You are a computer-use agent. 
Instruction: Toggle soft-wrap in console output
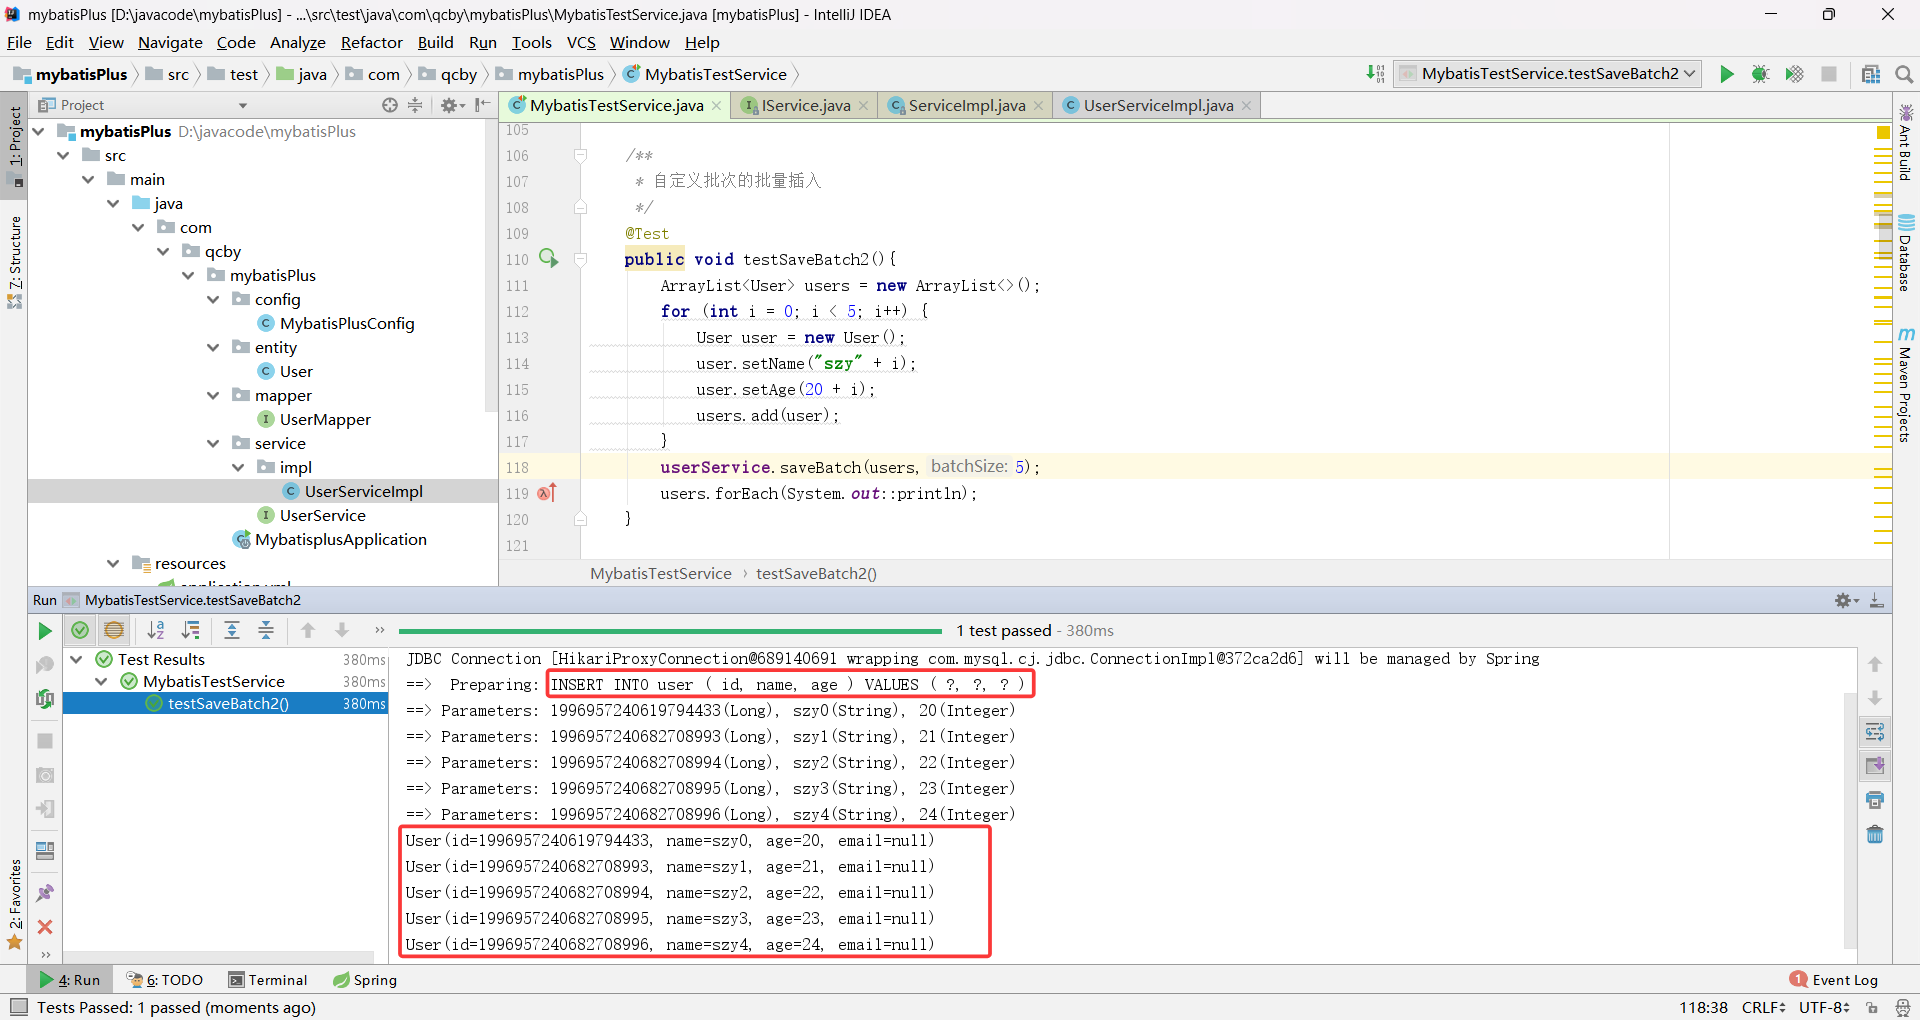click(1875, 732)
